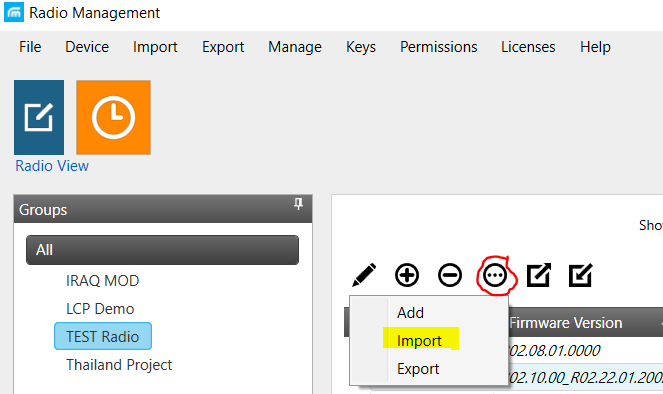
Task: Open the orange clock scheduler icon
Action: coord(113,117)
